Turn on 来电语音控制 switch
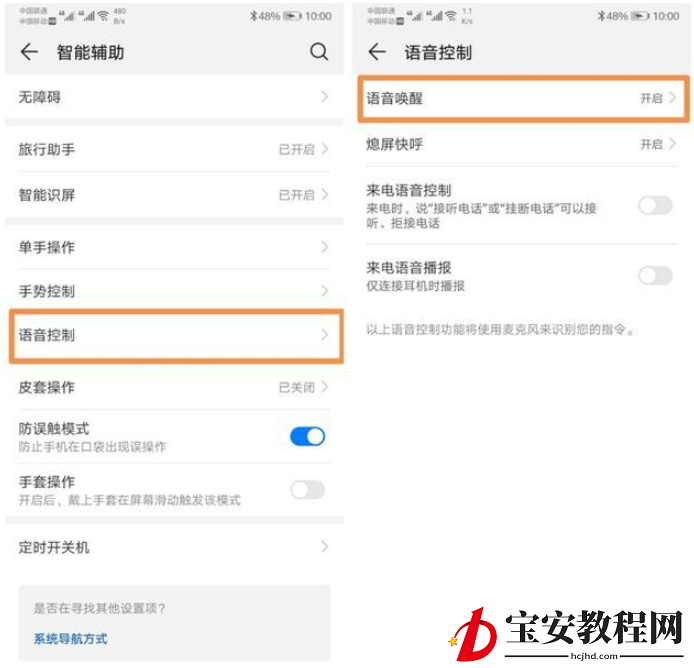 click(x=655, y=205)
